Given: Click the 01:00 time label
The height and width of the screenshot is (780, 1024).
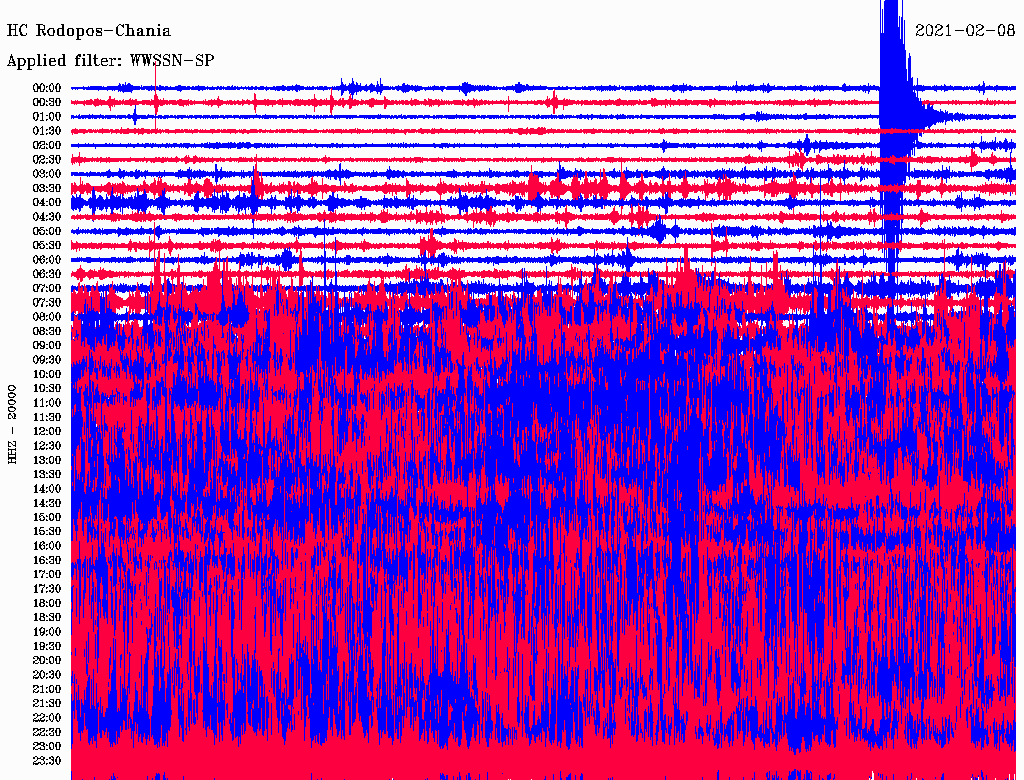Looking at the screenshot, I should click(47, 116).
